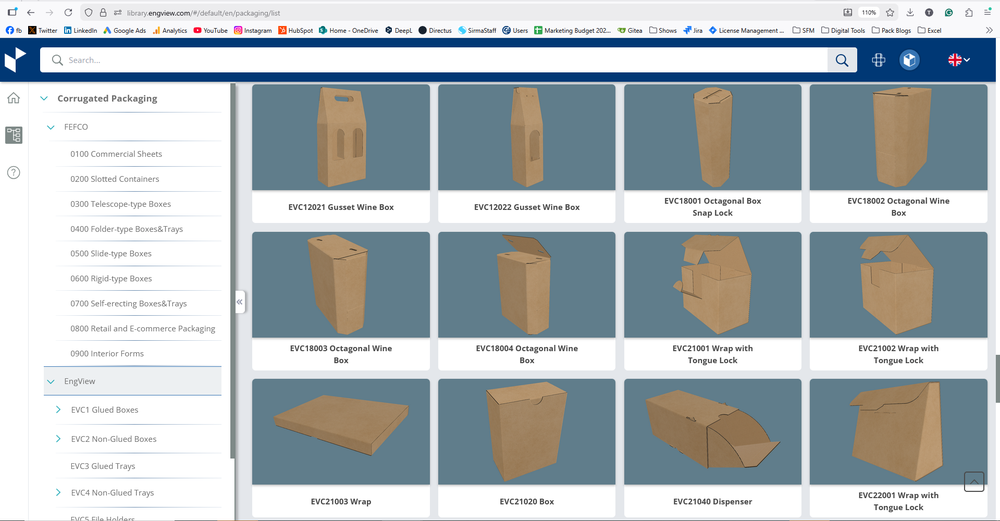Collapse the sidebar with the double-arrow handle
1000x521 pixels.
(x=240, y=302)
